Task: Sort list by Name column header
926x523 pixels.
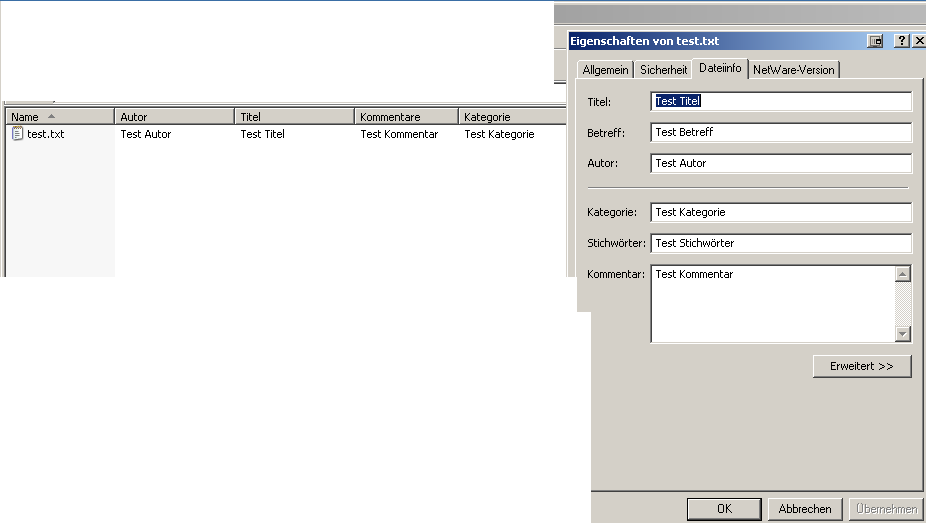Action: click(x=58, y=117)
